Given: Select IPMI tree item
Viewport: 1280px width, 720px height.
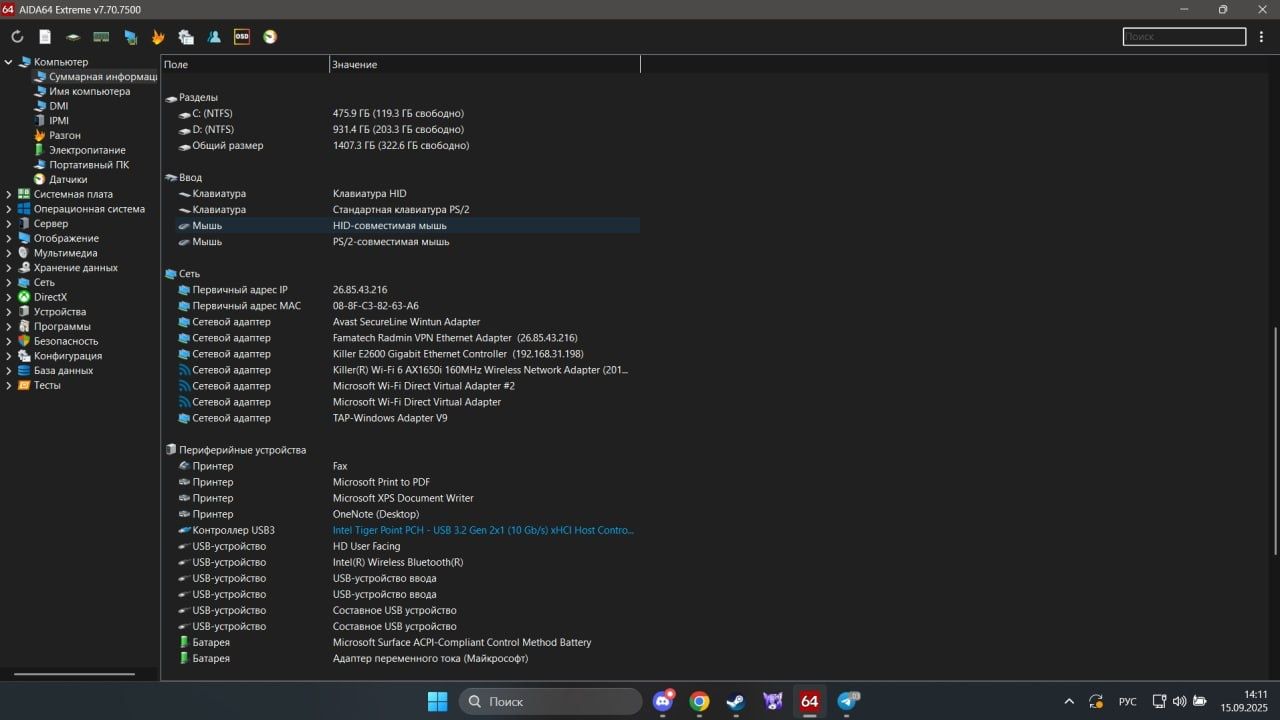Looking at the screenshot, I should (x=59, y=121).
